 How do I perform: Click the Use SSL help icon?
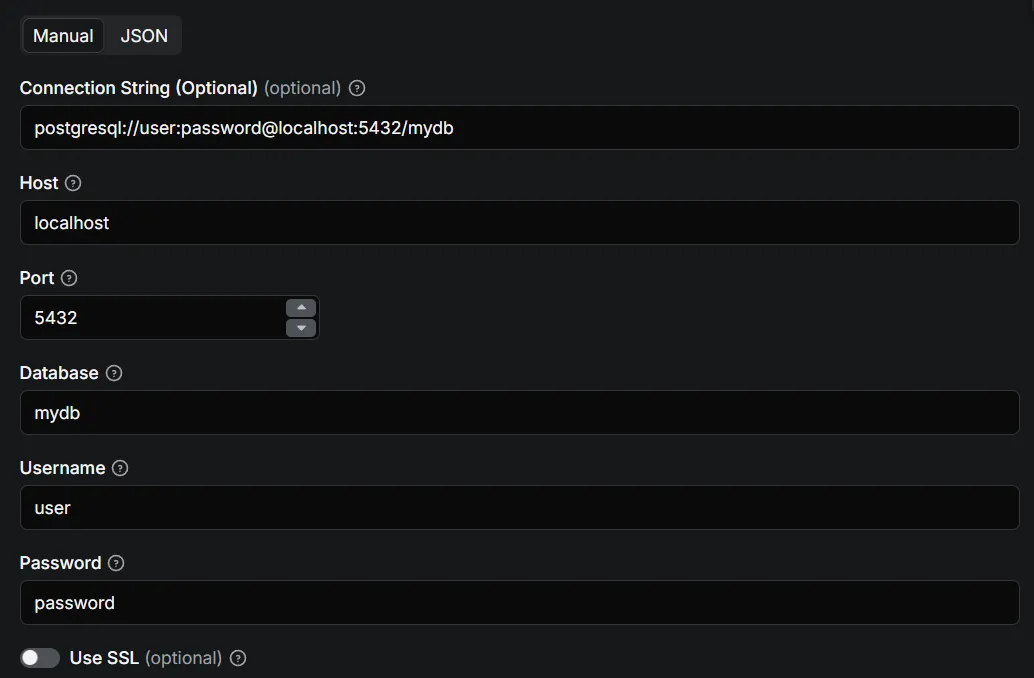pos(237,658)
